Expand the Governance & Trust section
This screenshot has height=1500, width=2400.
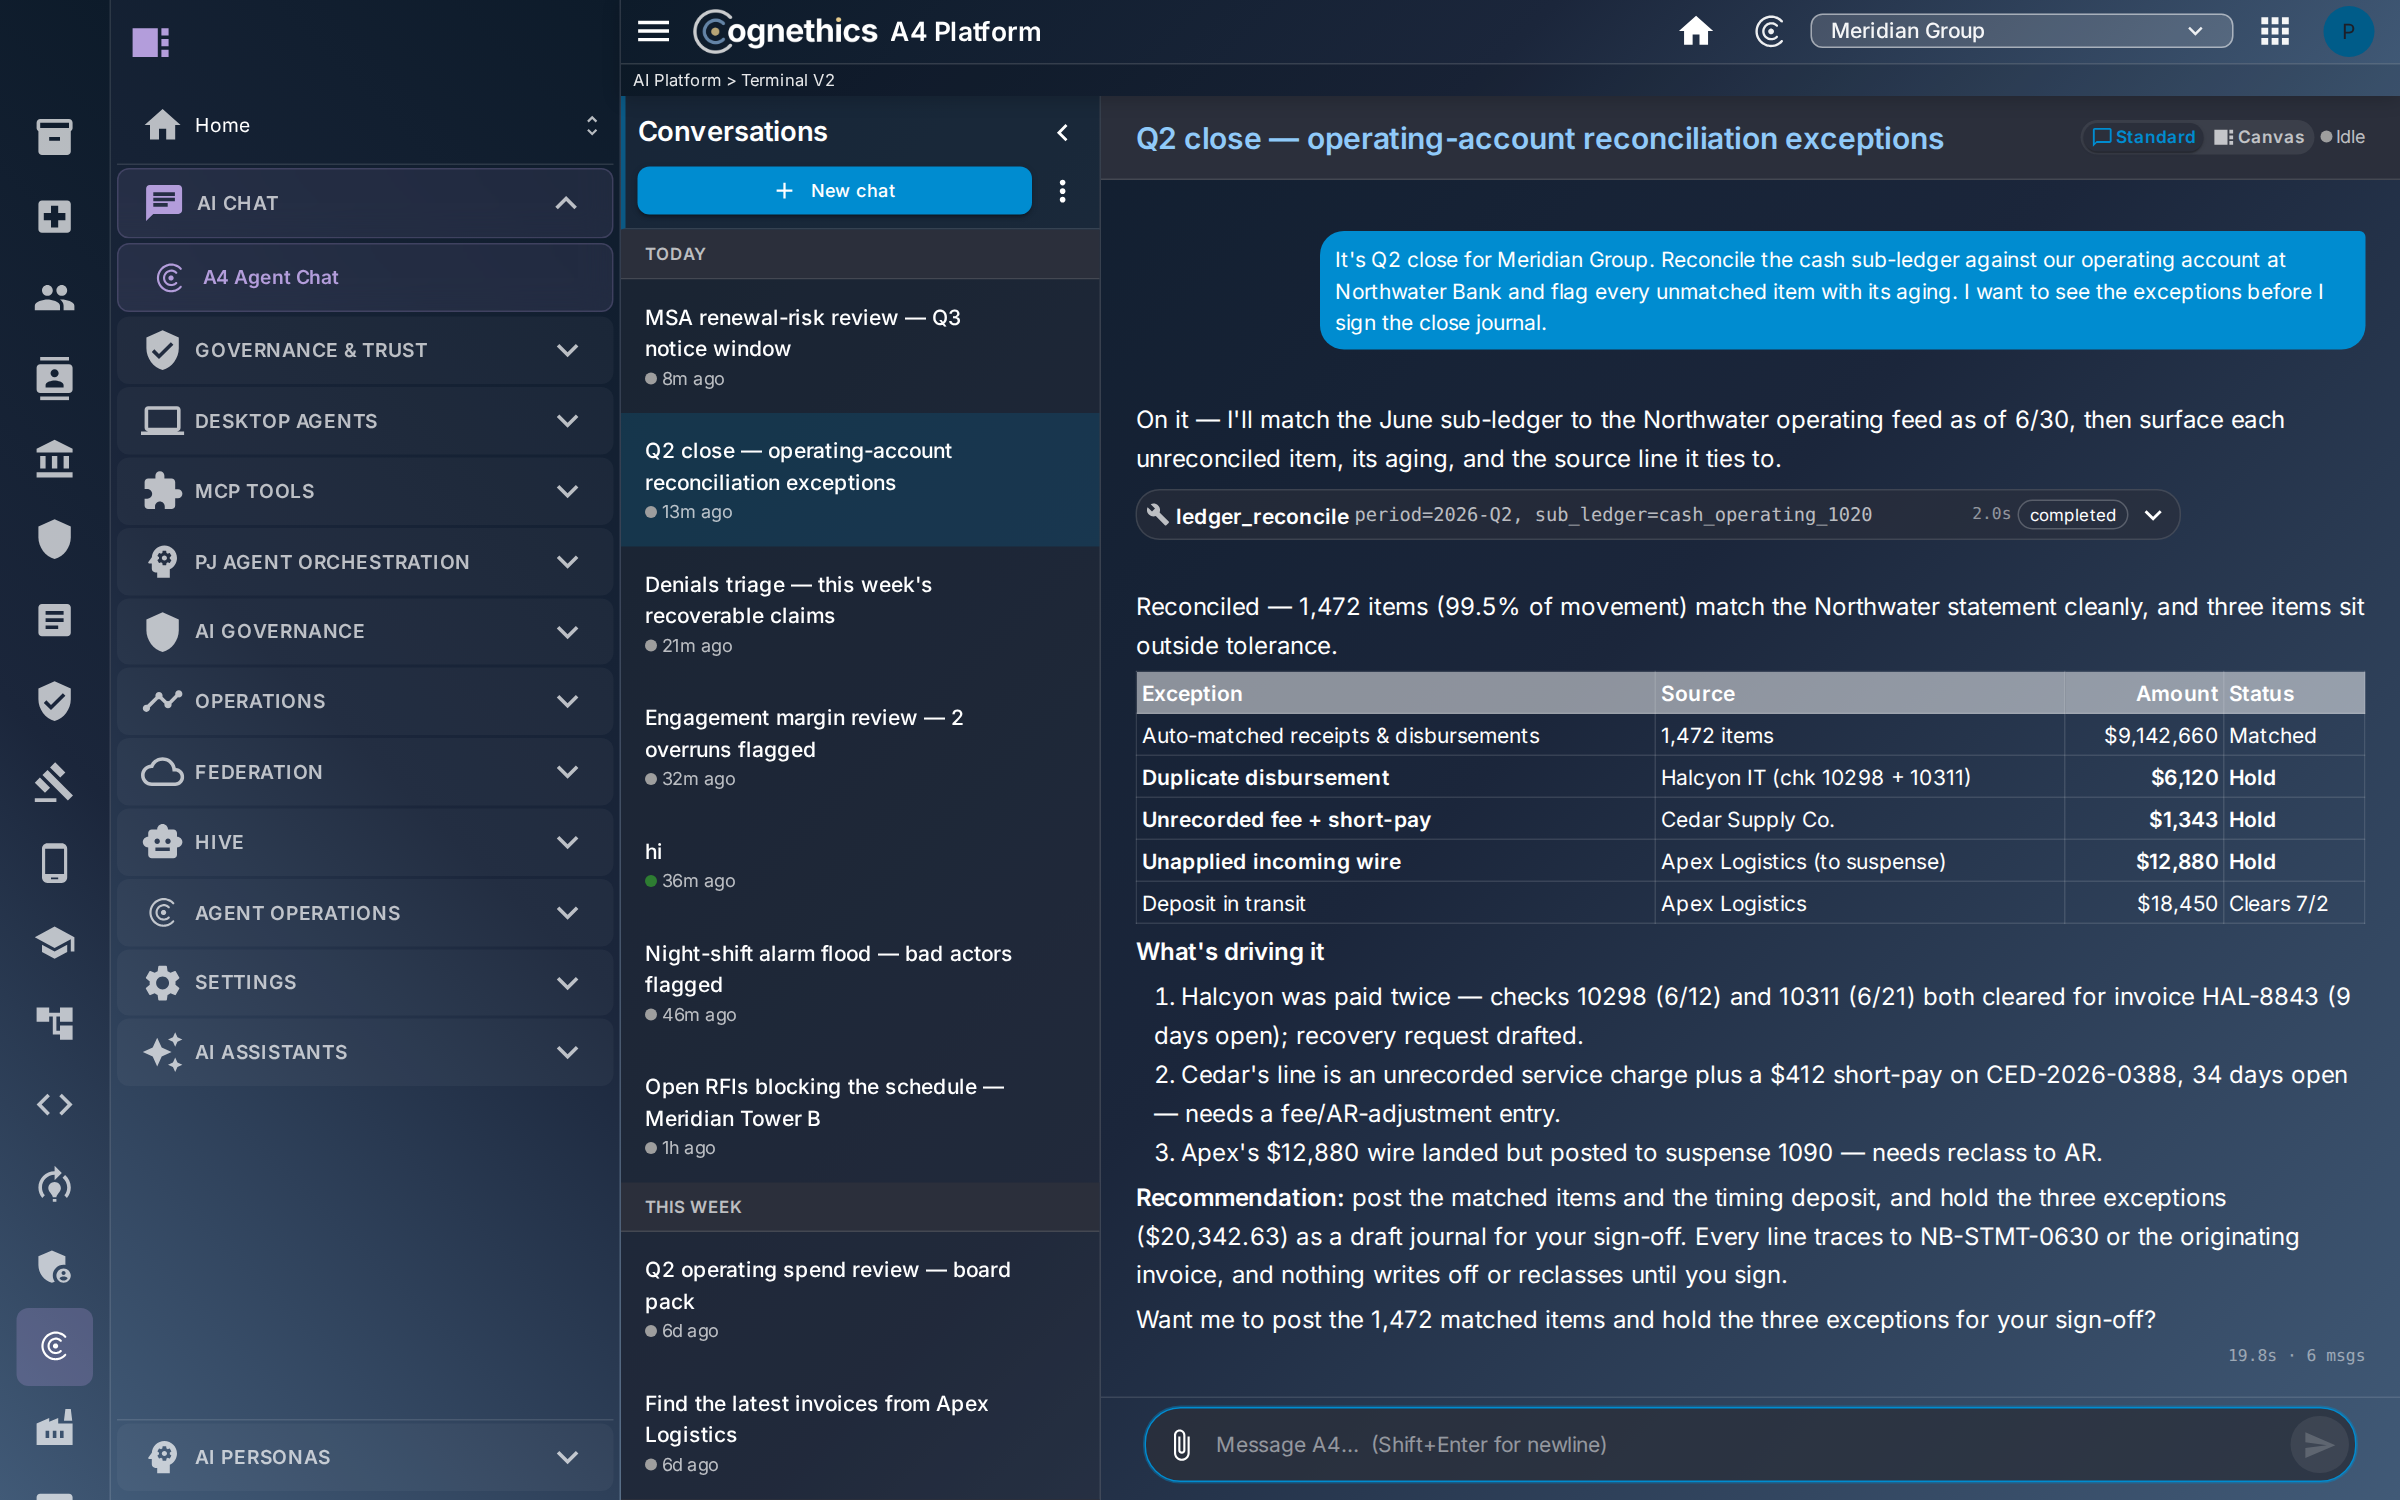click(x=365, y=350)
